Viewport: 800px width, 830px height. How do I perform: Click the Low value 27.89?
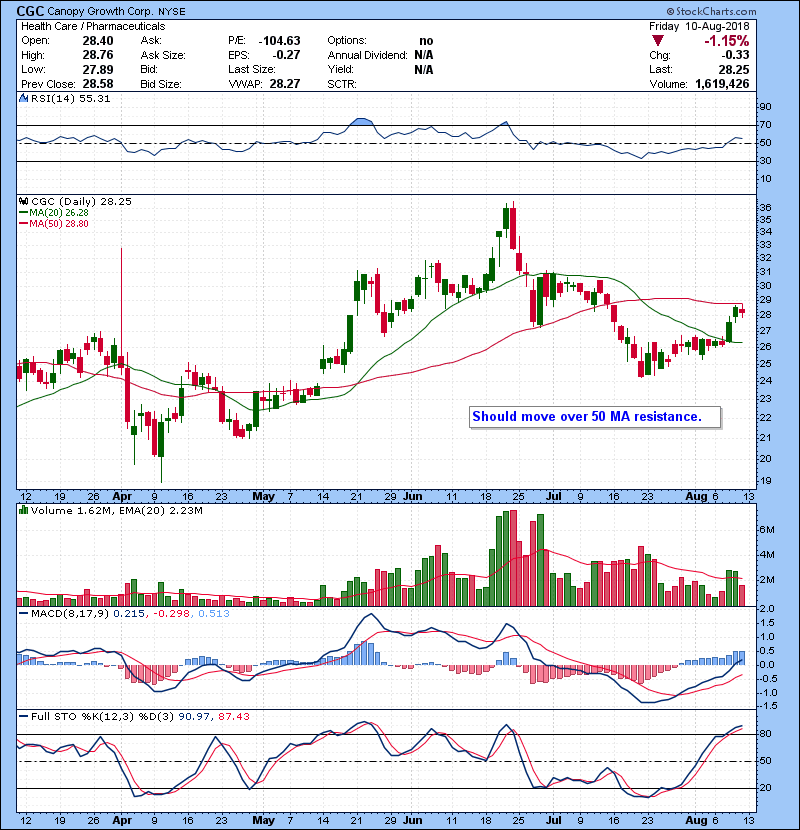(x=97, y=69)
